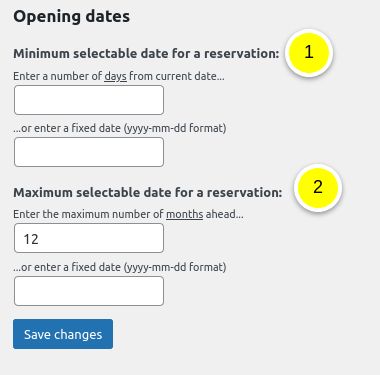Click the underlined word days
Image resolution: width=380 pixels, height=375 pixels.
[115, 76]
